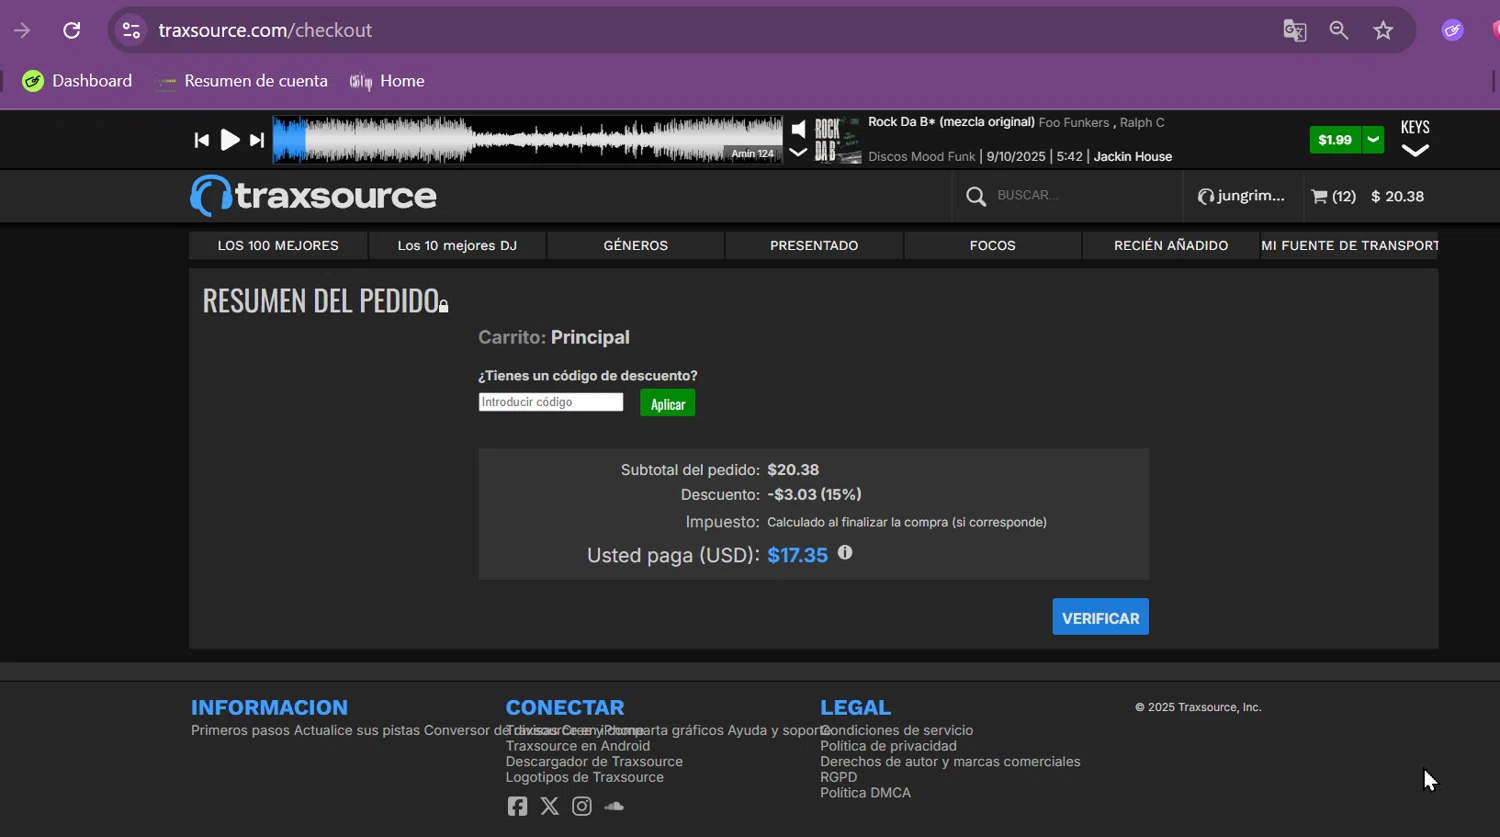Reload the page with the browser refresh icon
The width and height of the screenshot is (1500, 837).
[71, 30]
